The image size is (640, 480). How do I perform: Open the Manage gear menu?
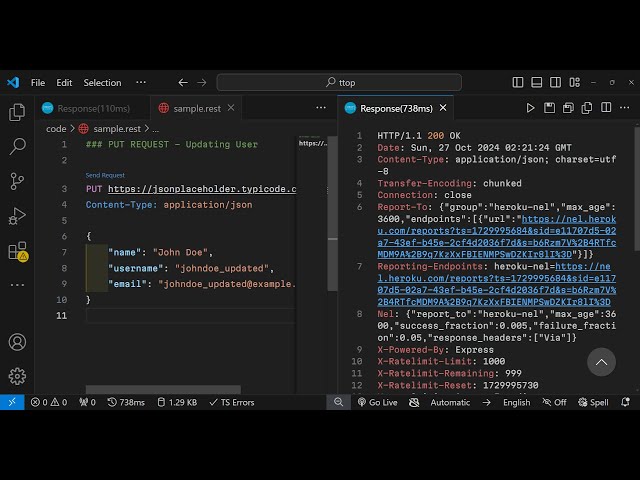tap(17, 376)
